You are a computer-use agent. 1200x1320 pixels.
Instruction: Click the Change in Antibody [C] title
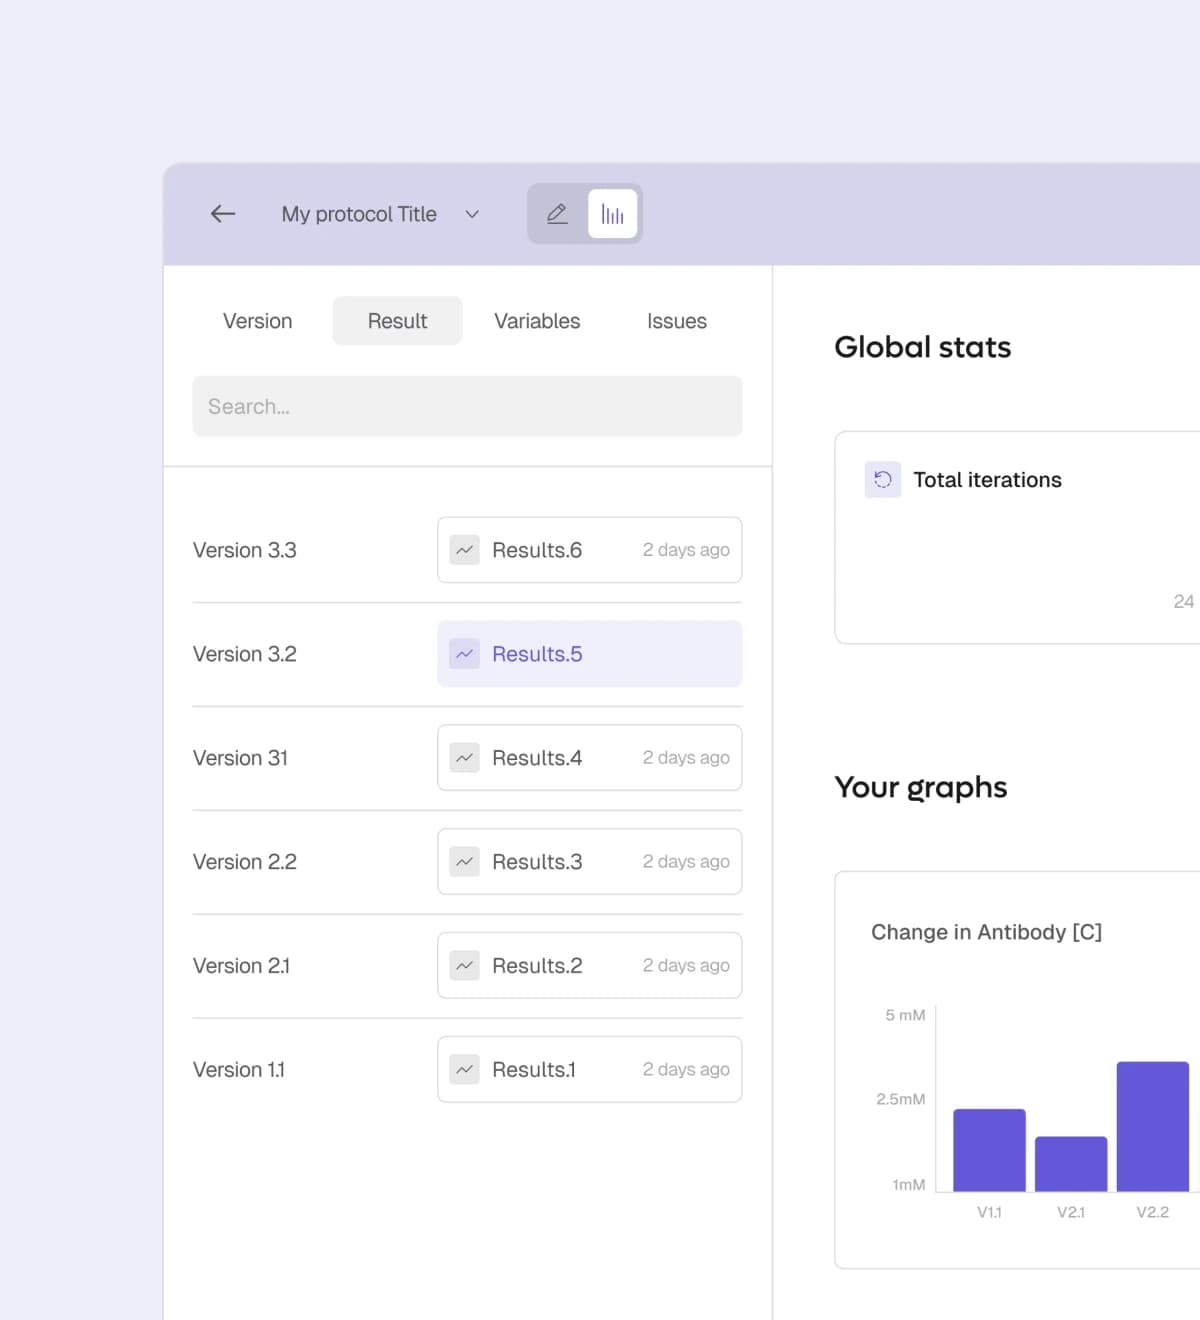tap(987, 932)
